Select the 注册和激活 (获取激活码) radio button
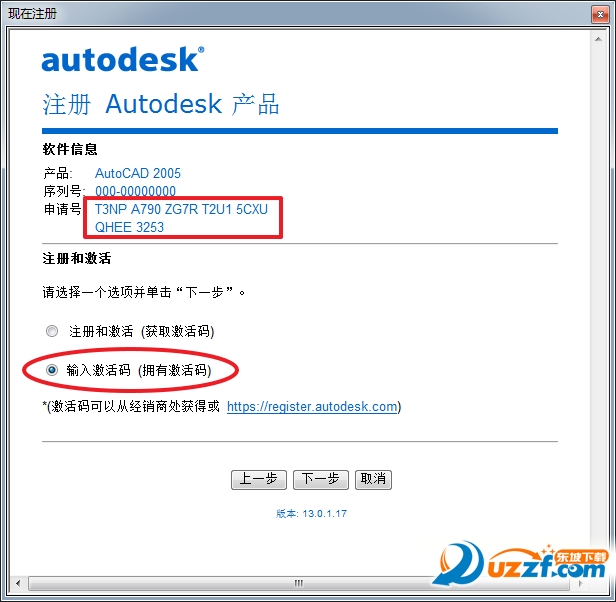Screen dimensions: 616x602 pos(52,331)
